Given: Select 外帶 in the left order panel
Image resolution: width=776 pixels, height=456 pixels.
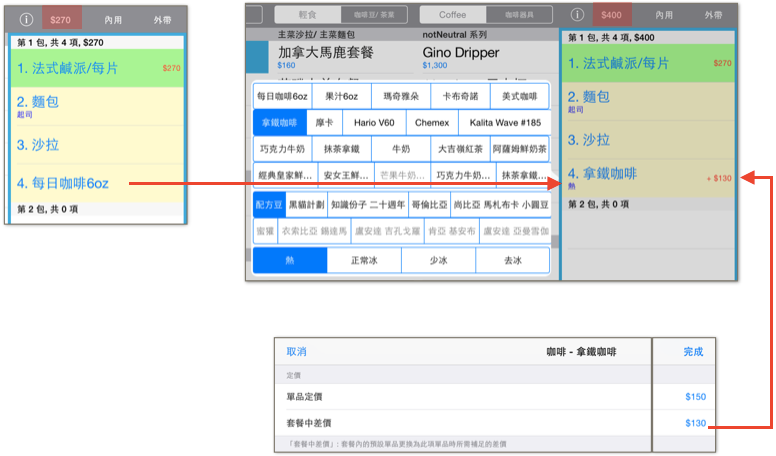Looking at the screenshot, I should pos(162,20).
